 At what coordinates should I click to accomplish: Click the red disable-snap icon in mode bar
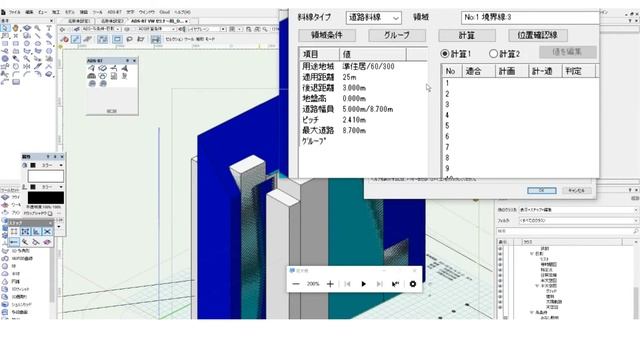coord(64,40)
